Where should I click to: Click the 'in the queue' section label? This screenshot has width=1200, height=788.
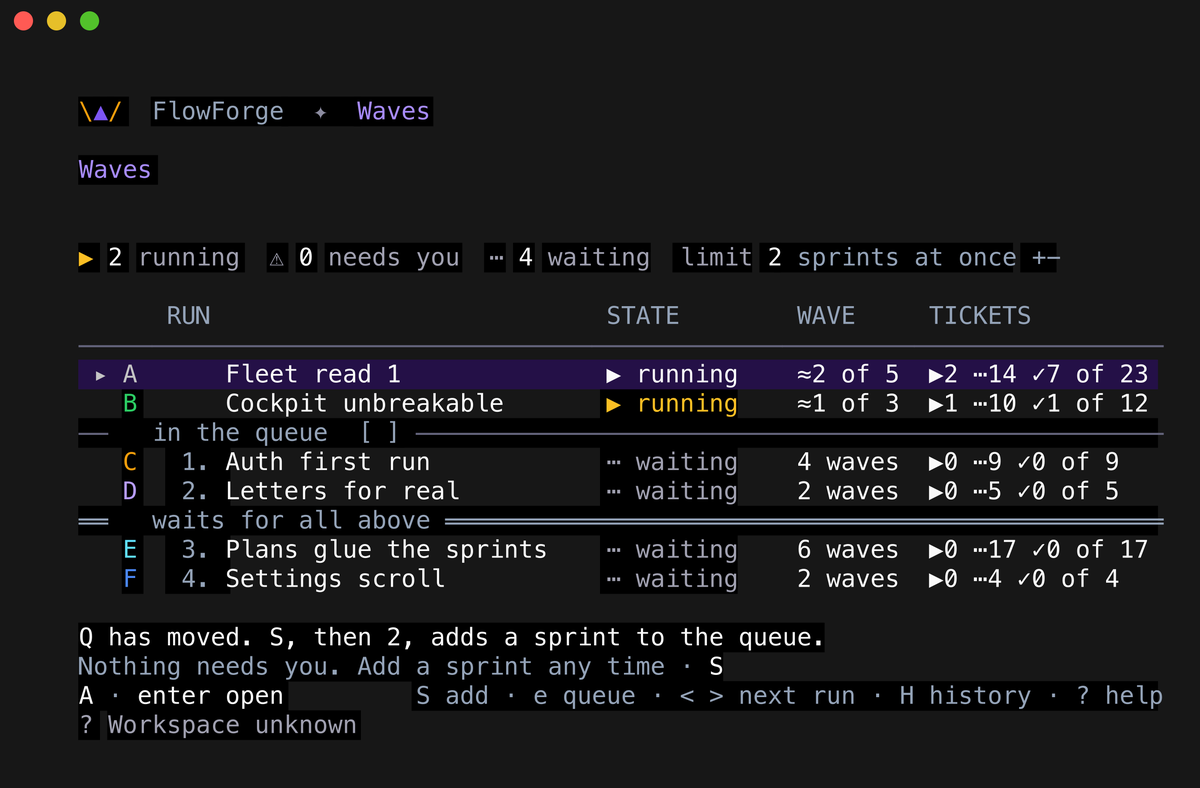240,433
